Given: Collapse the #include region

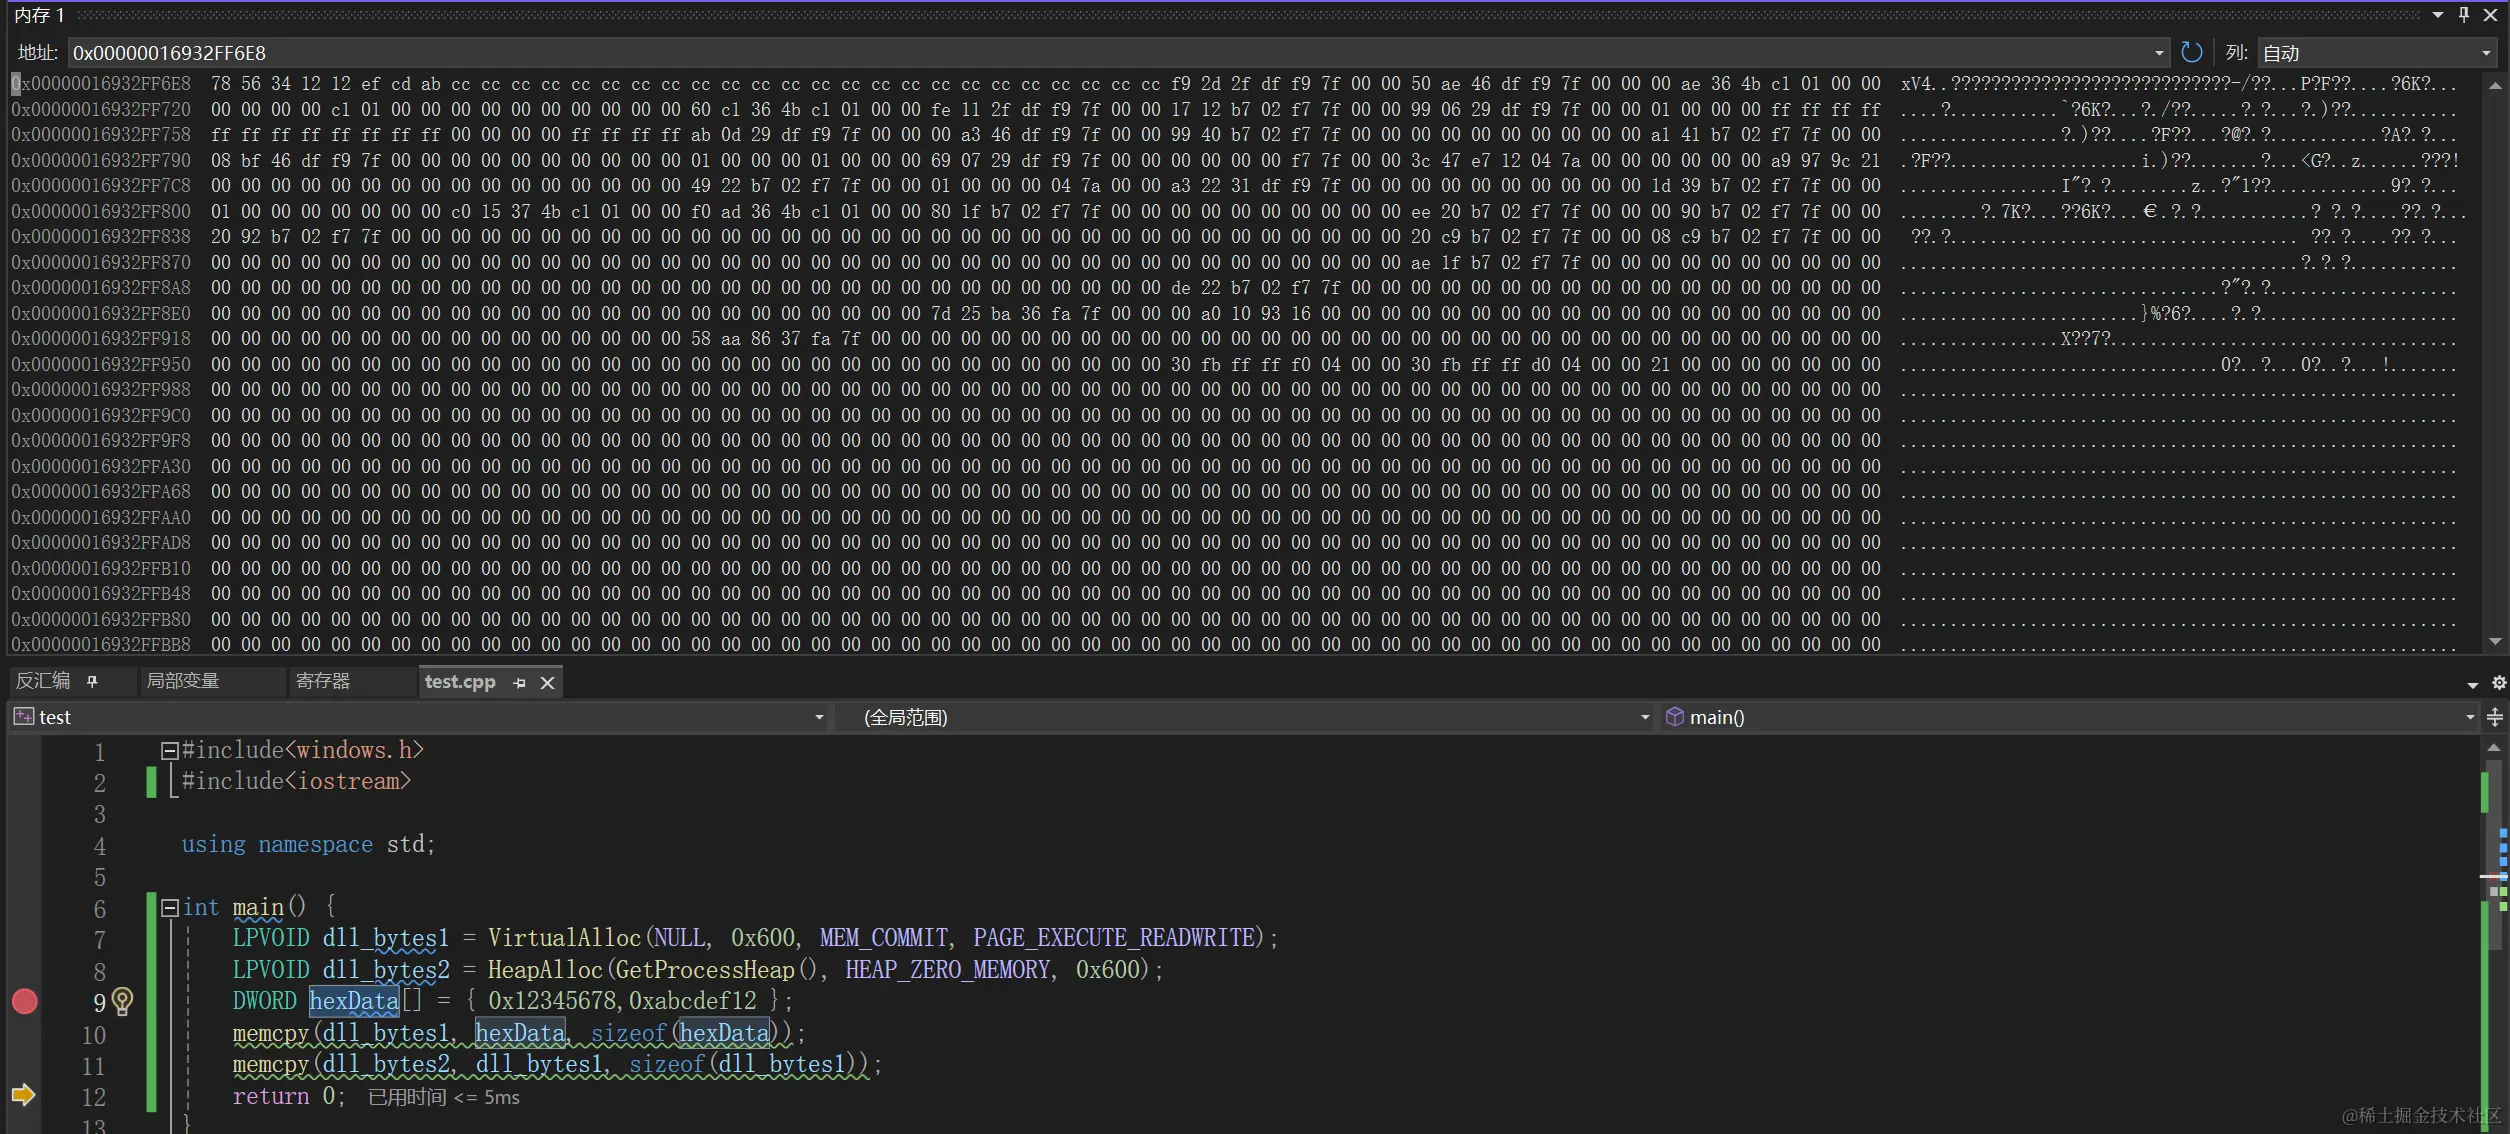Looking at the screenshot, I should coord(170,750).
